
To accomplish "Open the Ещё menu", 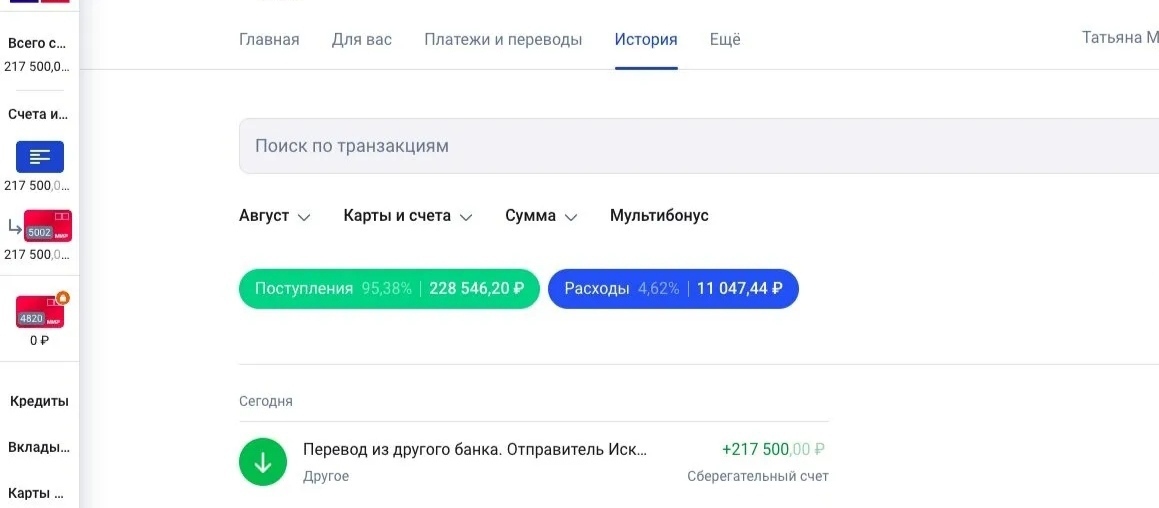I will (x=725, y=40).
